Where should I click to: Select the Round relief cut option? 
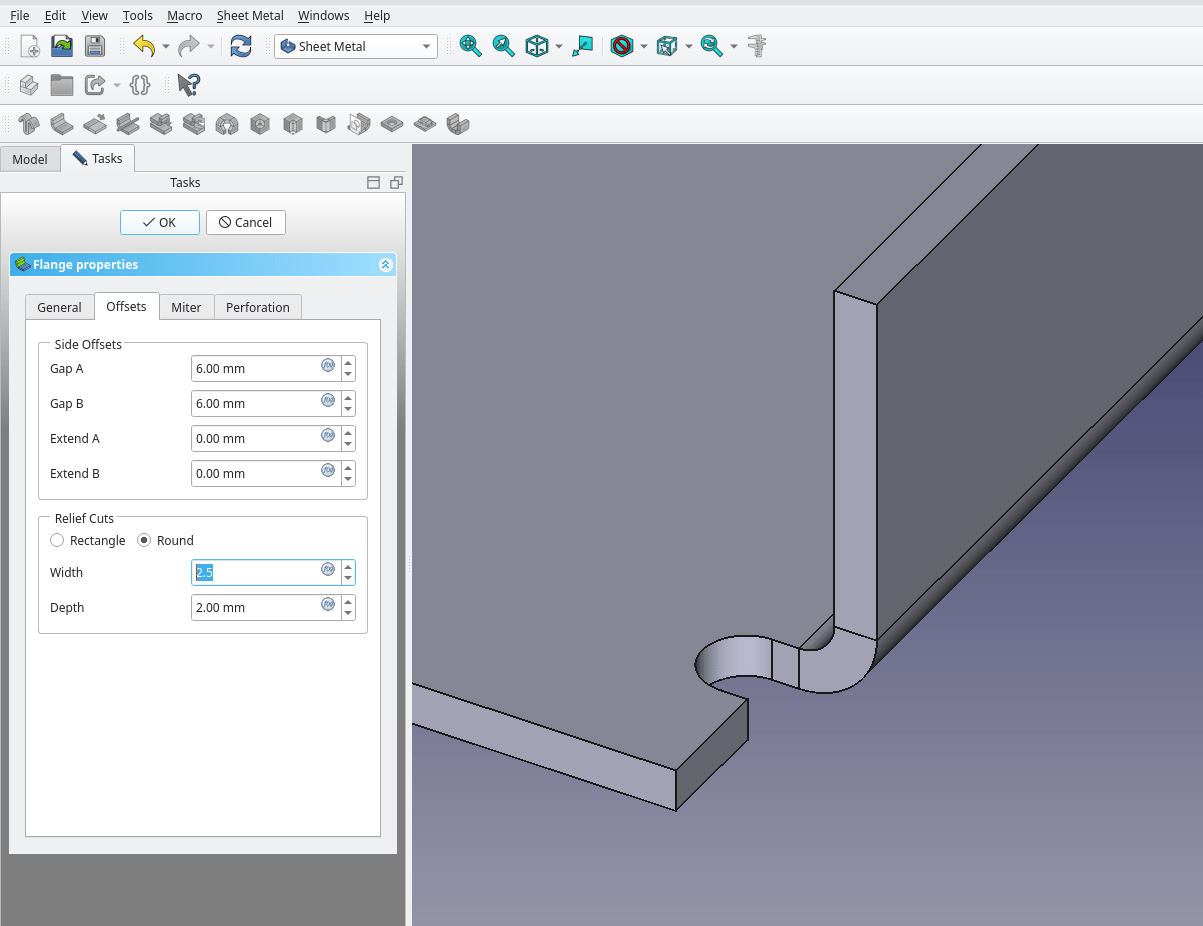point(144,540)
